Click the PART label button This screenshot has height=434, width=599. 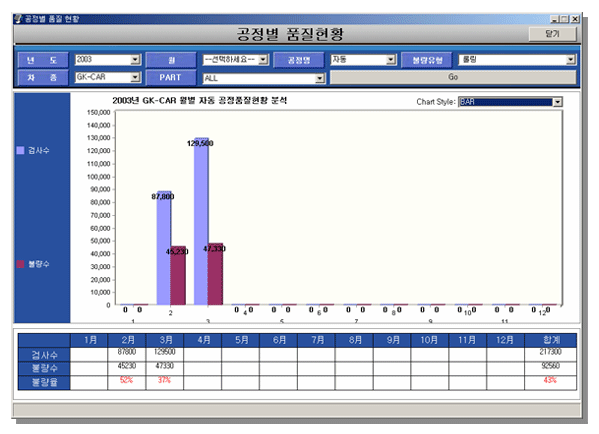(x=170, y=78)
